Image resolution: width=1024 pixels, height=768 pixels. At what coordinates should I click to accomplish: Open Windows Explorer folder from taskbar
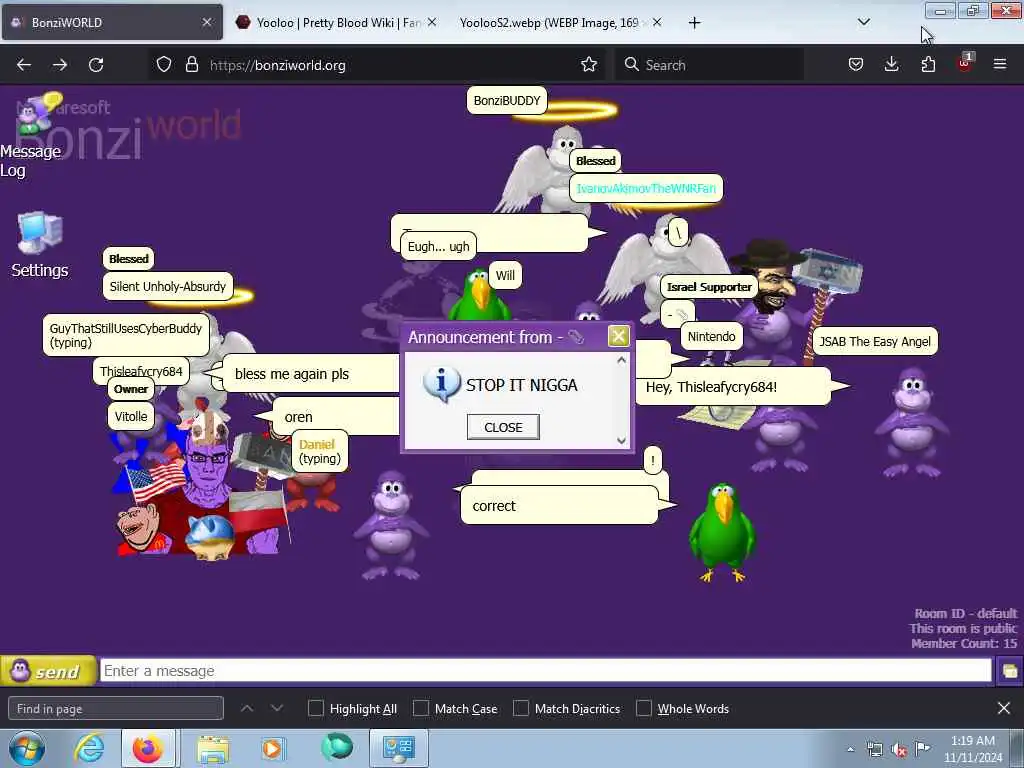(x=213, y=748)
